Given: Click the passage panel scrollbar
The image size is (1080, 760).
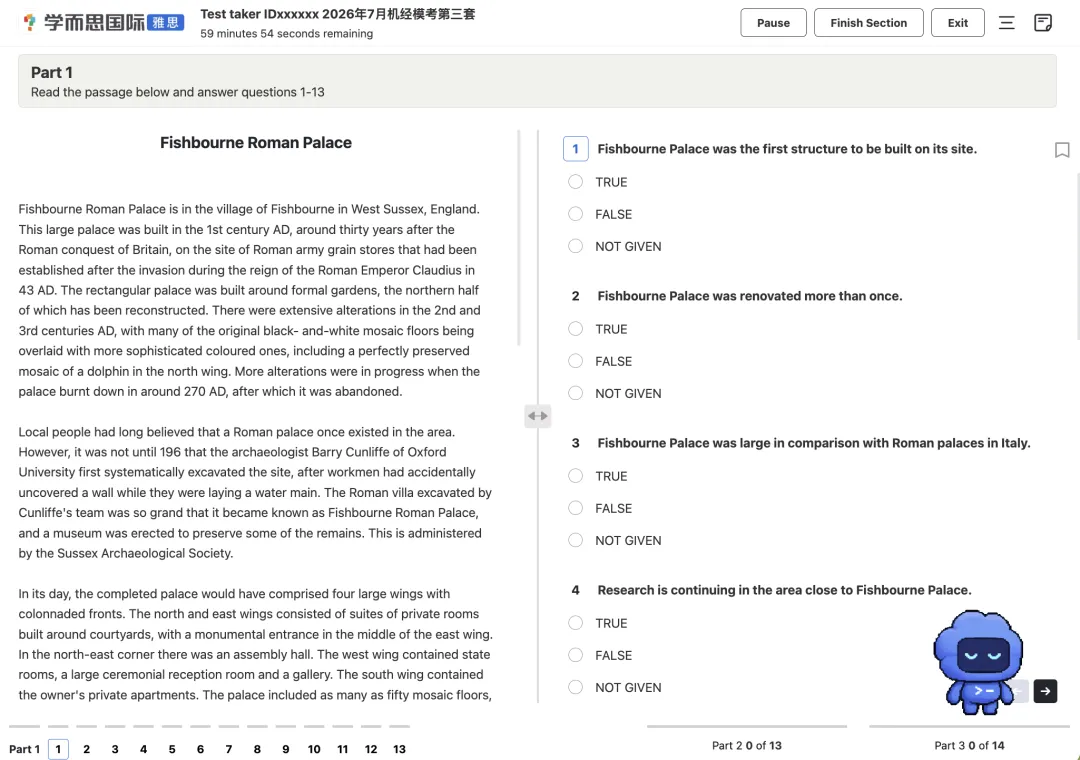Looking at the screenshot, I should pos(519,238).
